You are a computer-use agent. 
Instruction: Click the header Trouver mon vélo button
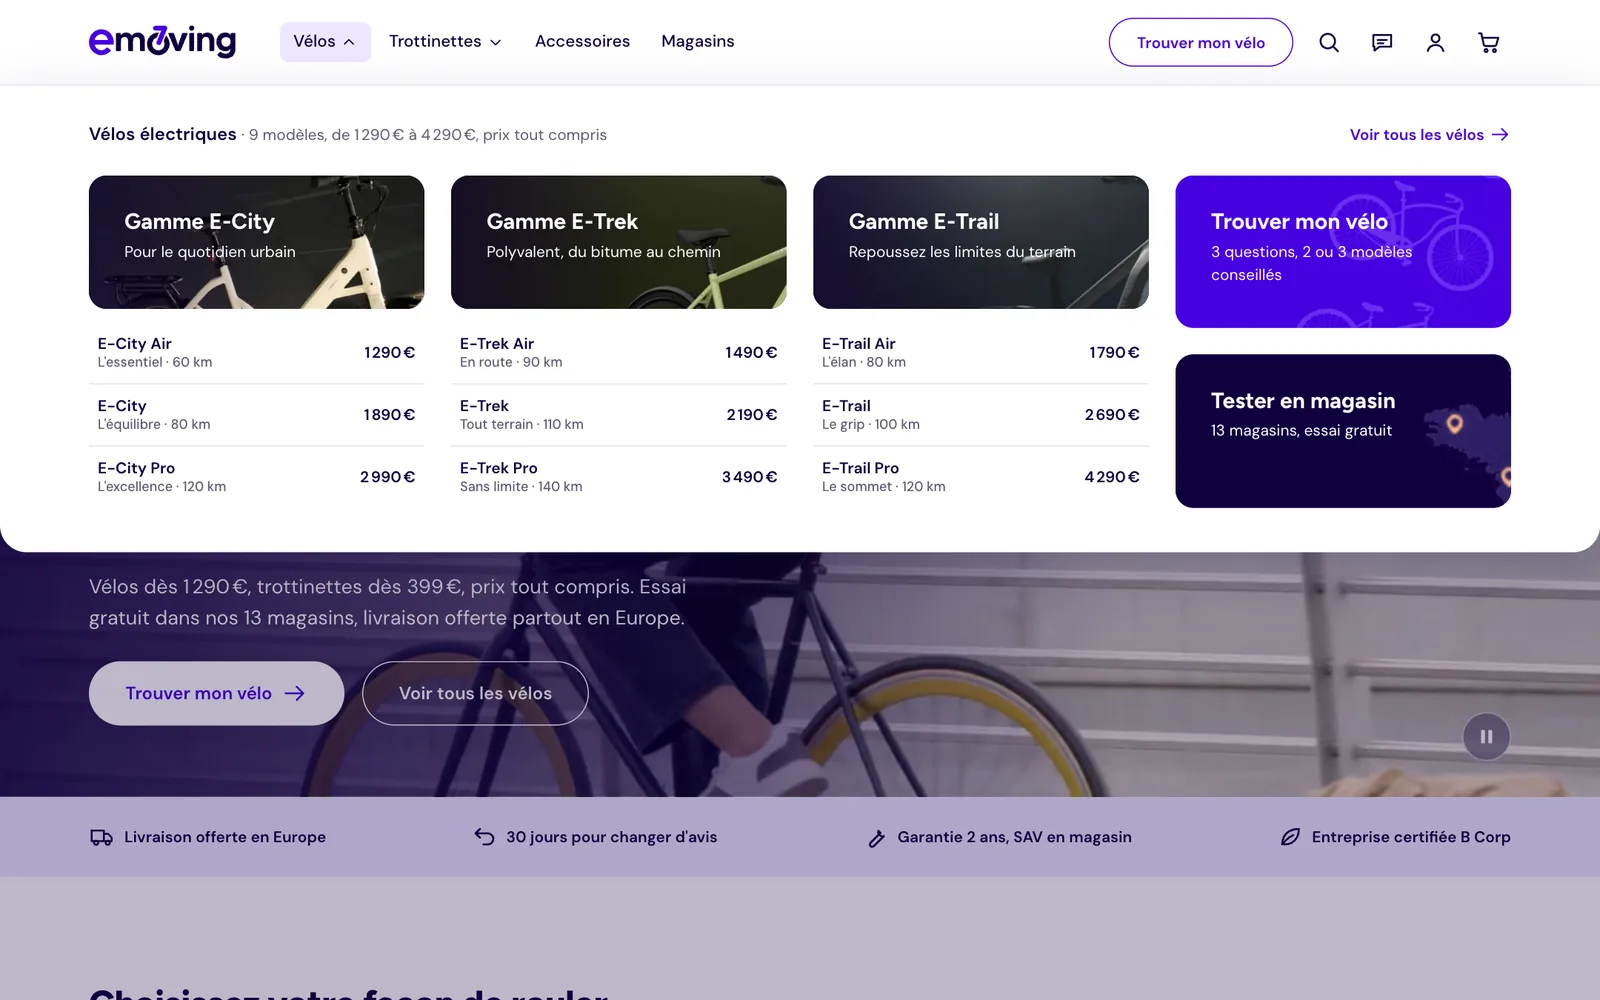coord(1200,42)
